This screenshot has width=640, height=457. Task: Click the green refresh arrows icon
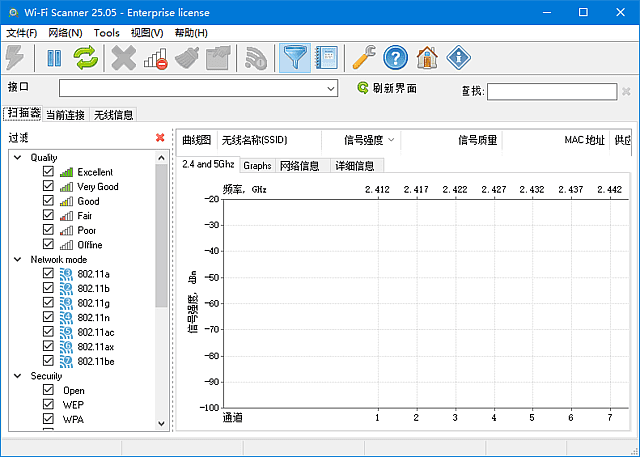[x=85, y=58]
